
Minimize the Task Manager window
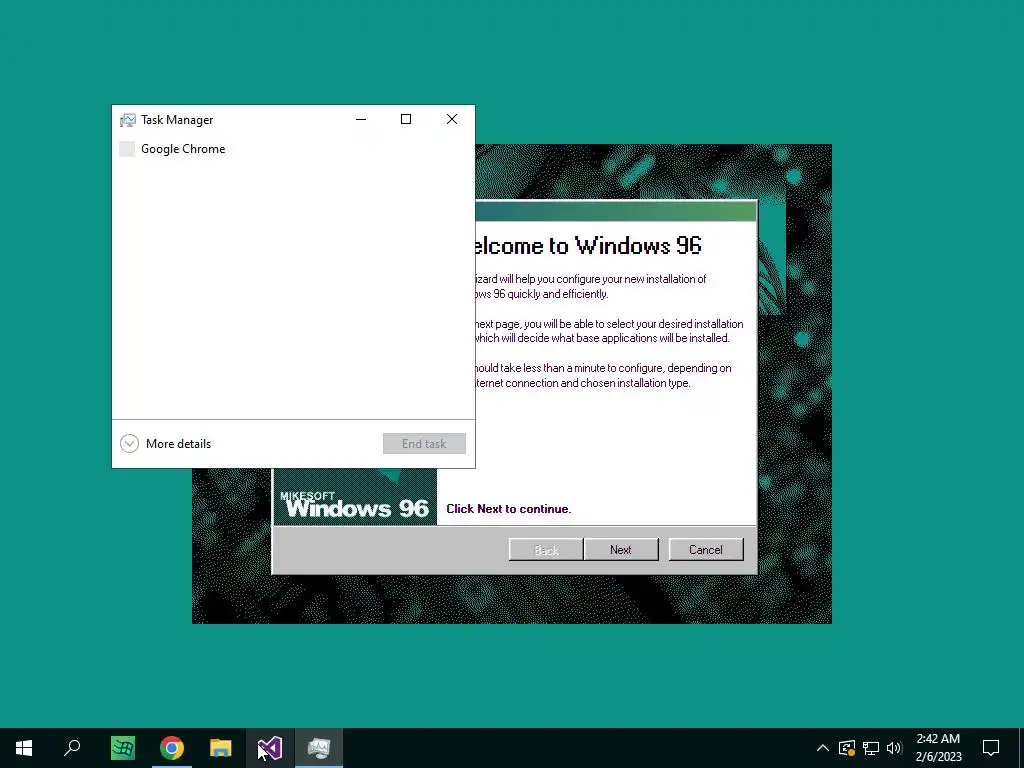pyautogui.click(x=361, y=120)
